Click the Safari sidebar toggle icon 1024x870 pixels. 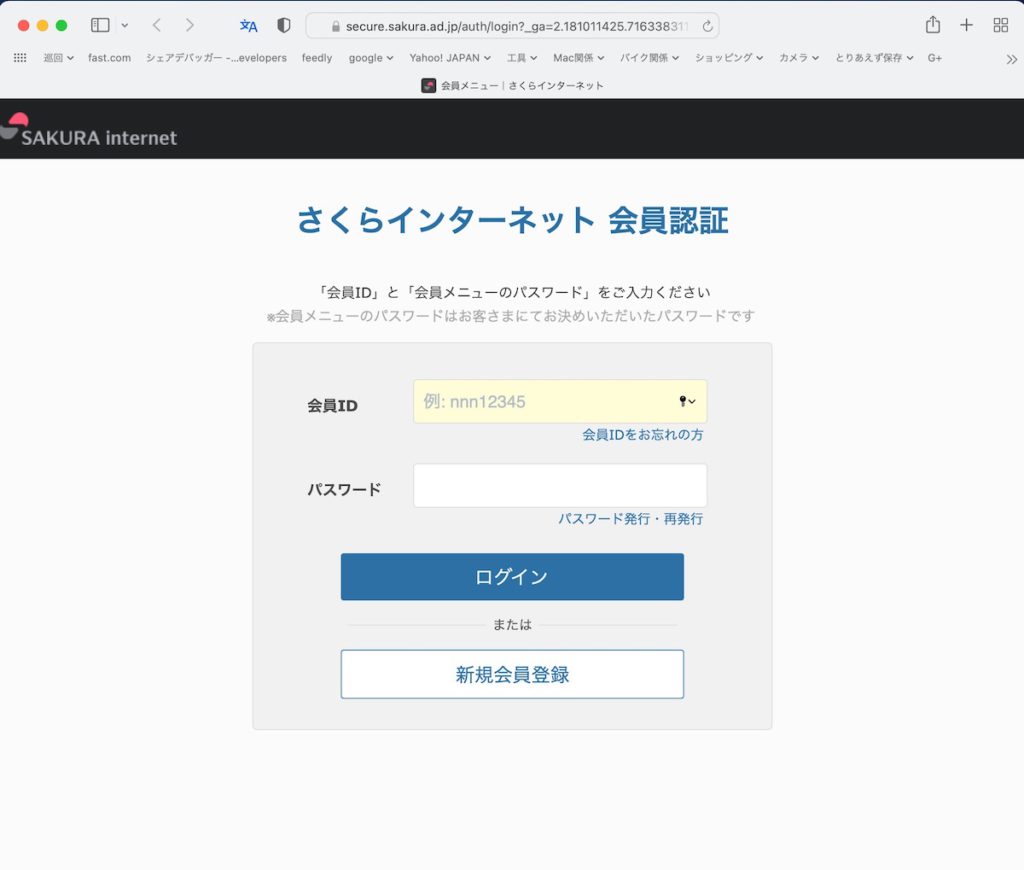[100, 25]
